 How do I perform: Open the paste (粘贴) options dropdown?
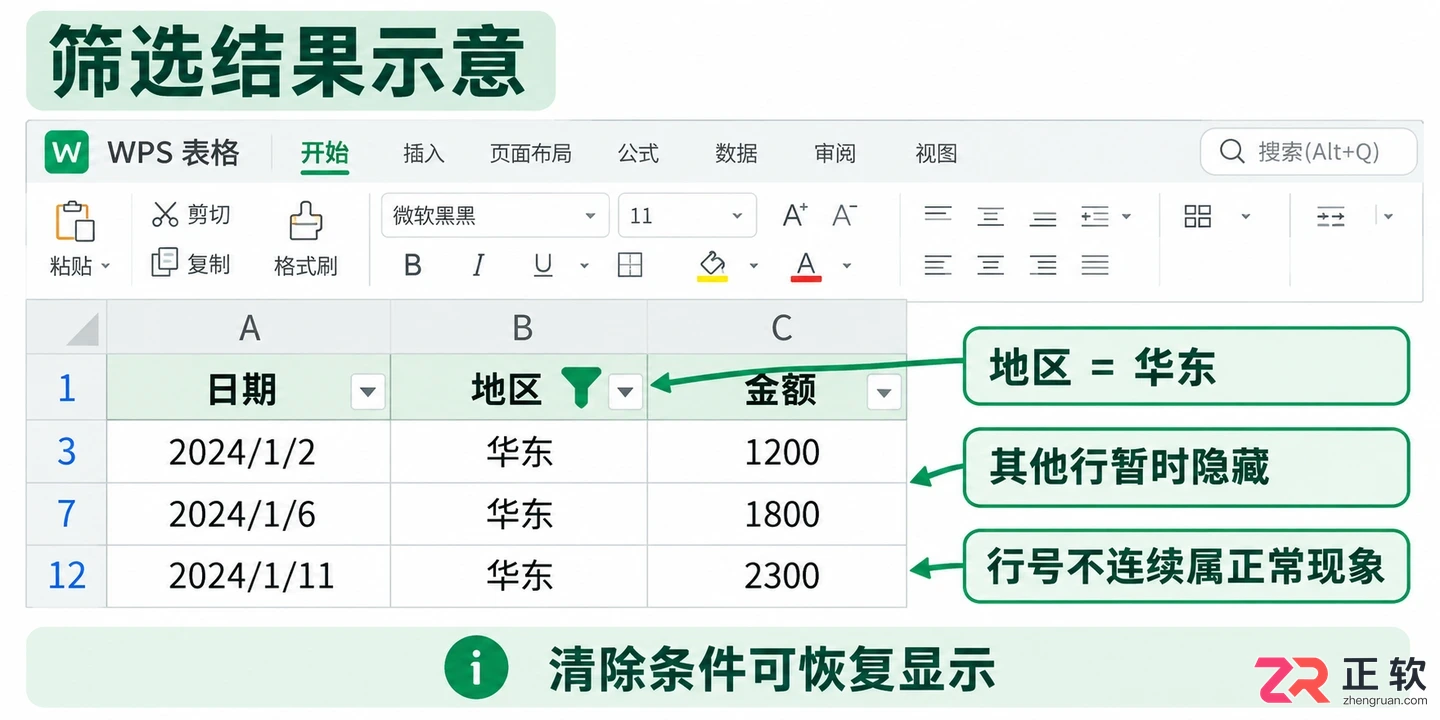click(106, 266)
